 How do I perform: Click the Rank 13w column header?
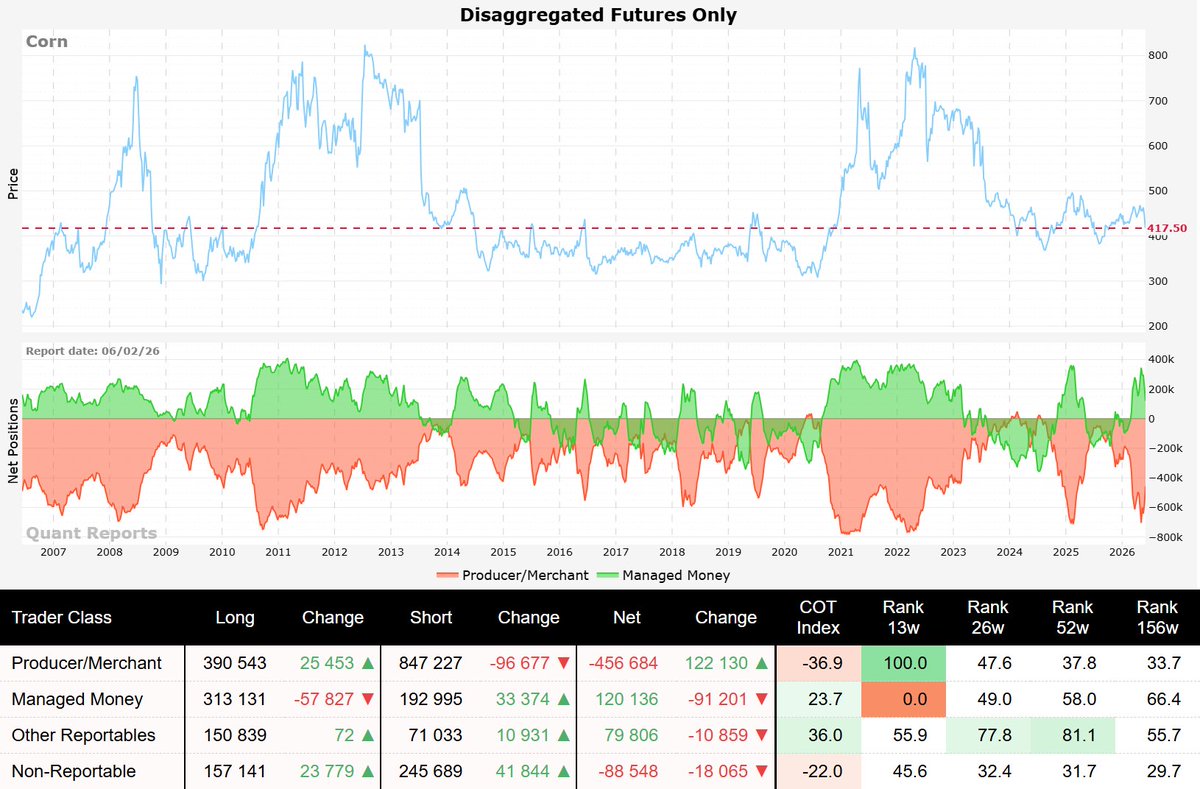[x=903, y=617]
